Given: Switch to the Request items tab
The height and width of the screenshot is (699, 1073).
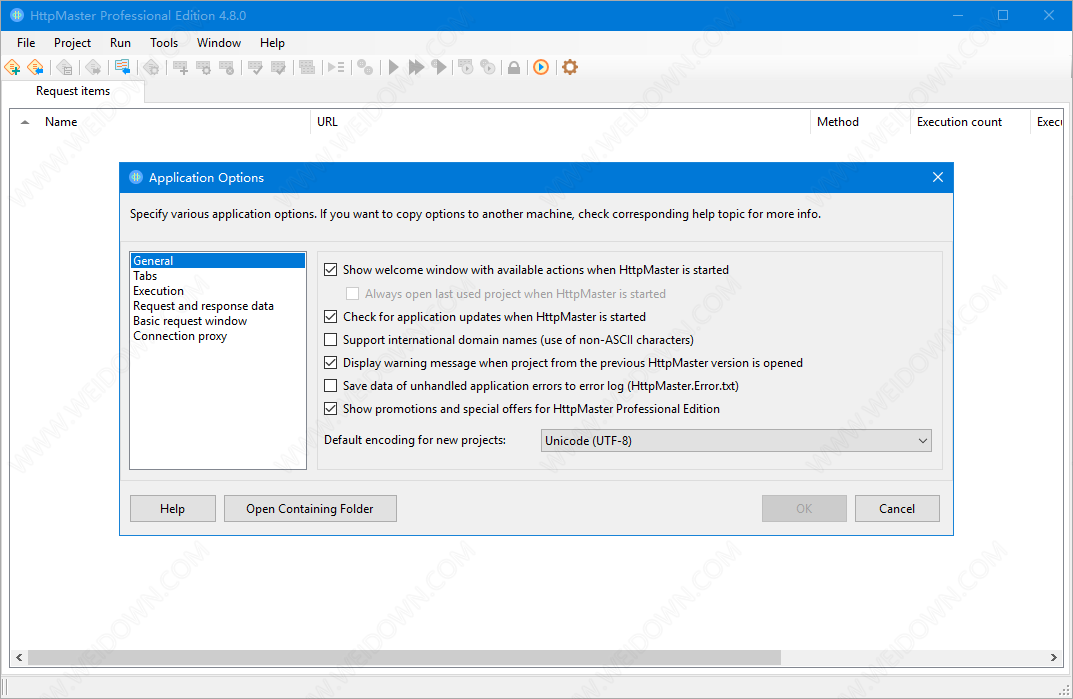Looking at the screenshot, I should point(73,91).
